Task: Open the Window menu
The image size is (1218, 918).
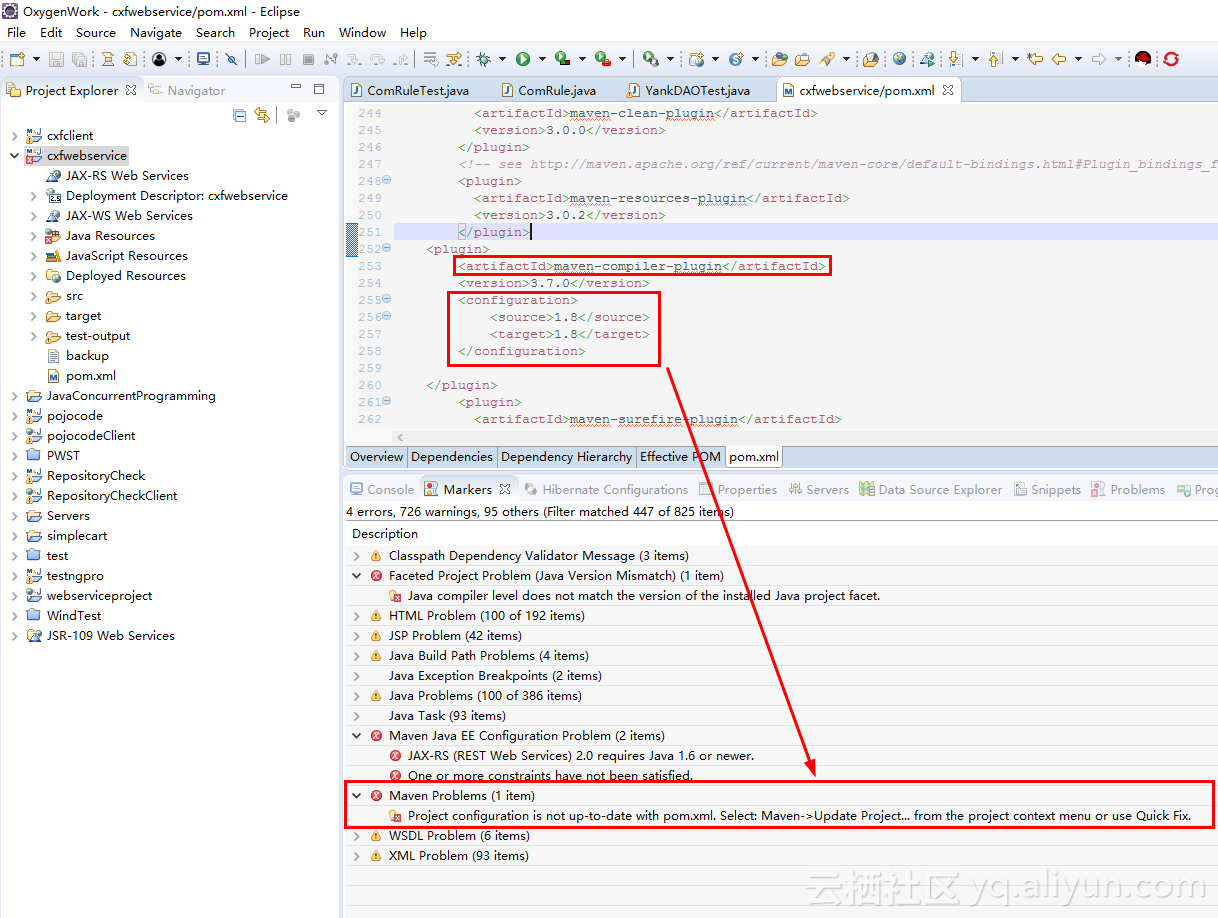Action: click(362, 32)
